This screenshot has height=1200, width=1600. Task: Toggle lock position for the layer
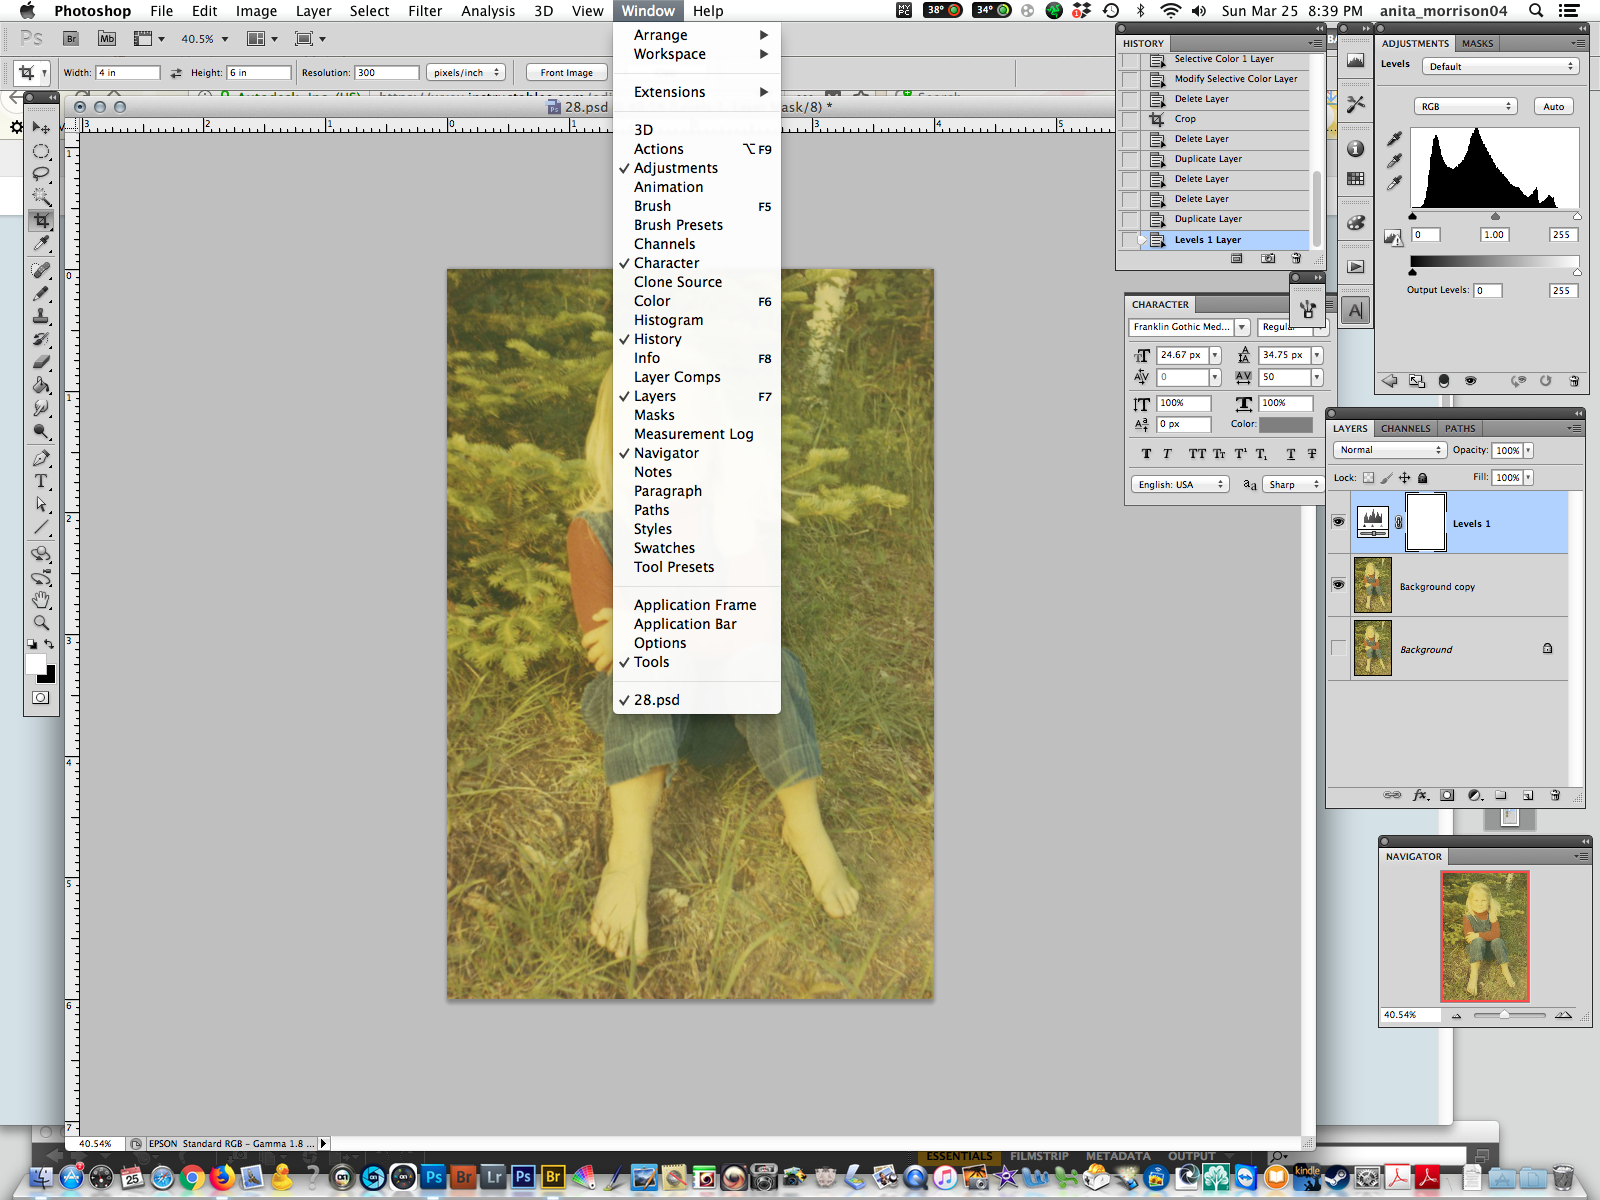(1405, 478)
